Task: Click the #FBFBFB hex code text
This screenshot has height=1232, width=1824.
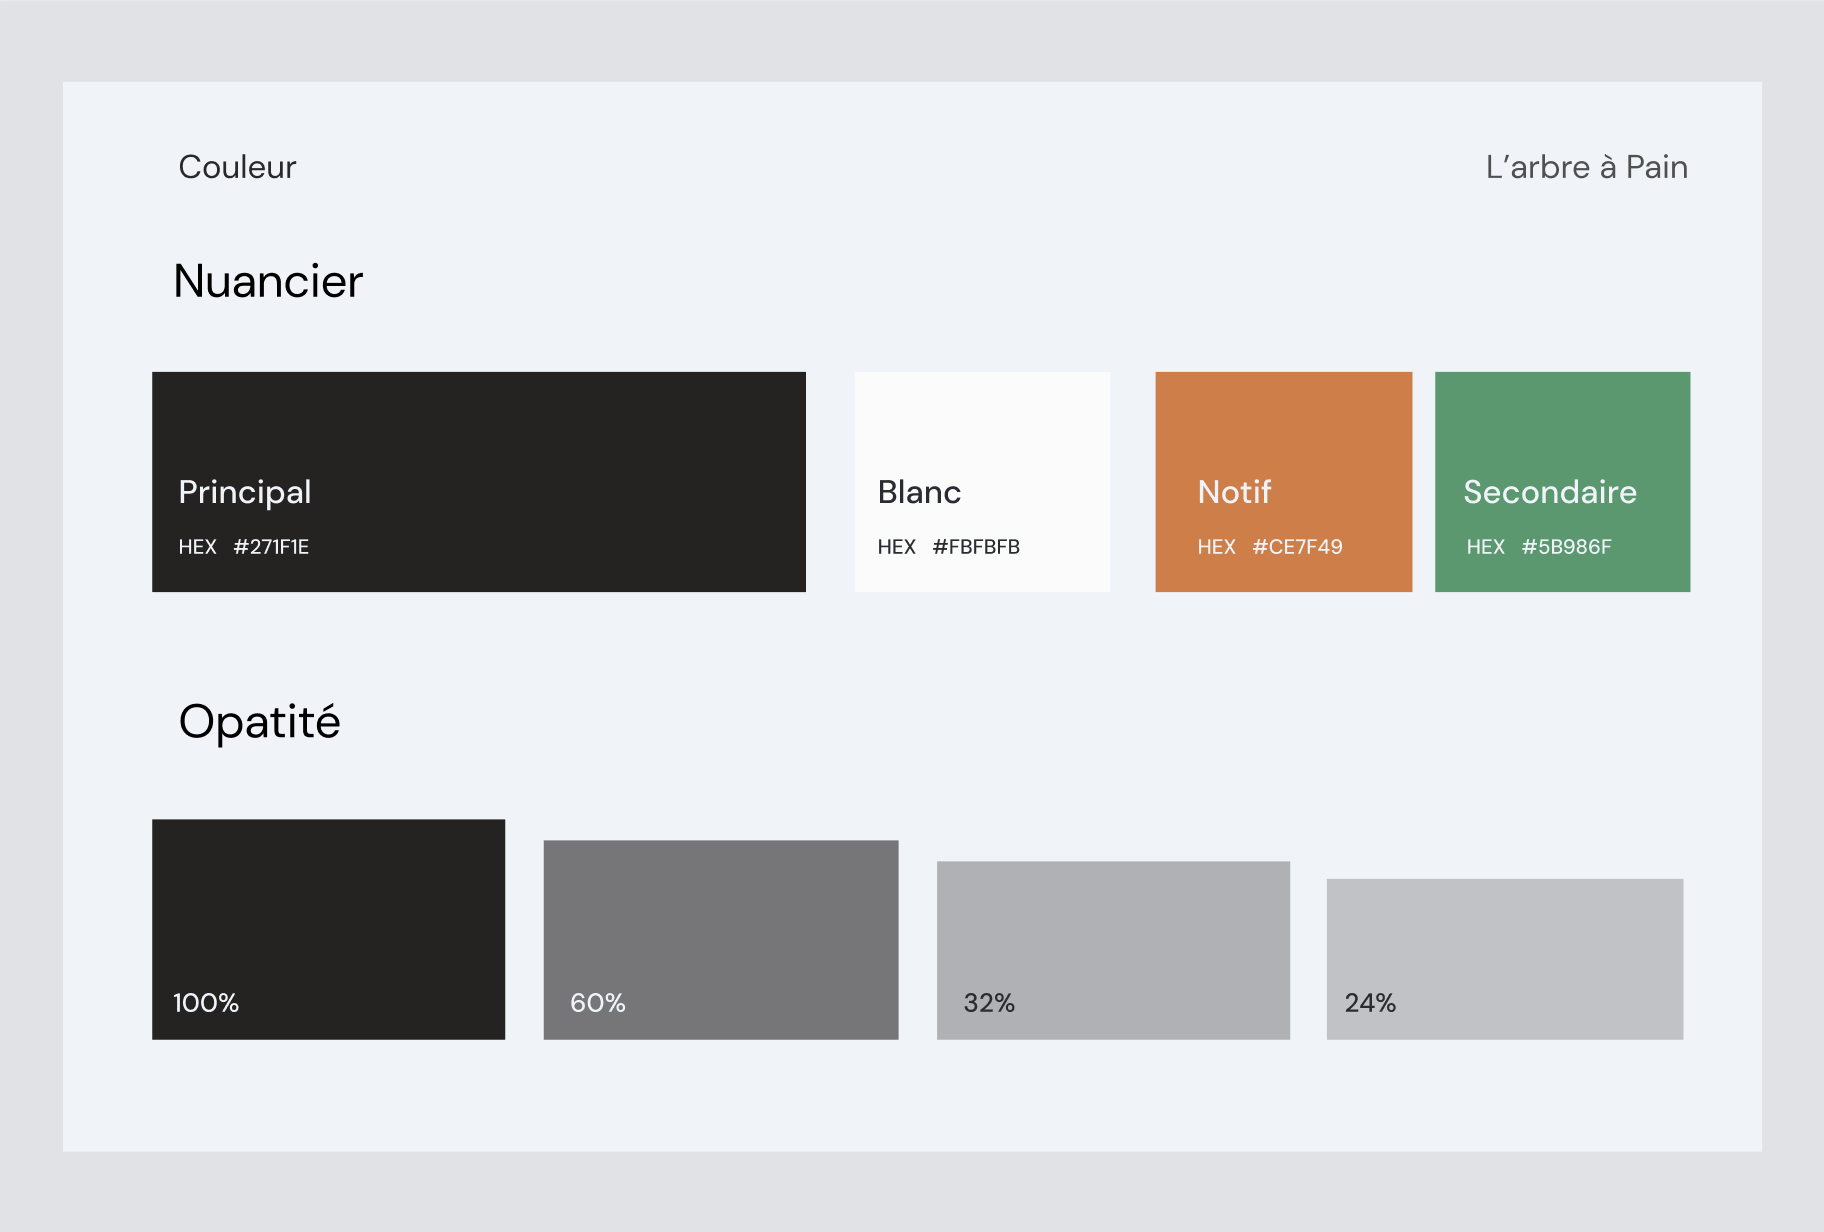Action: tap(976, 547)
